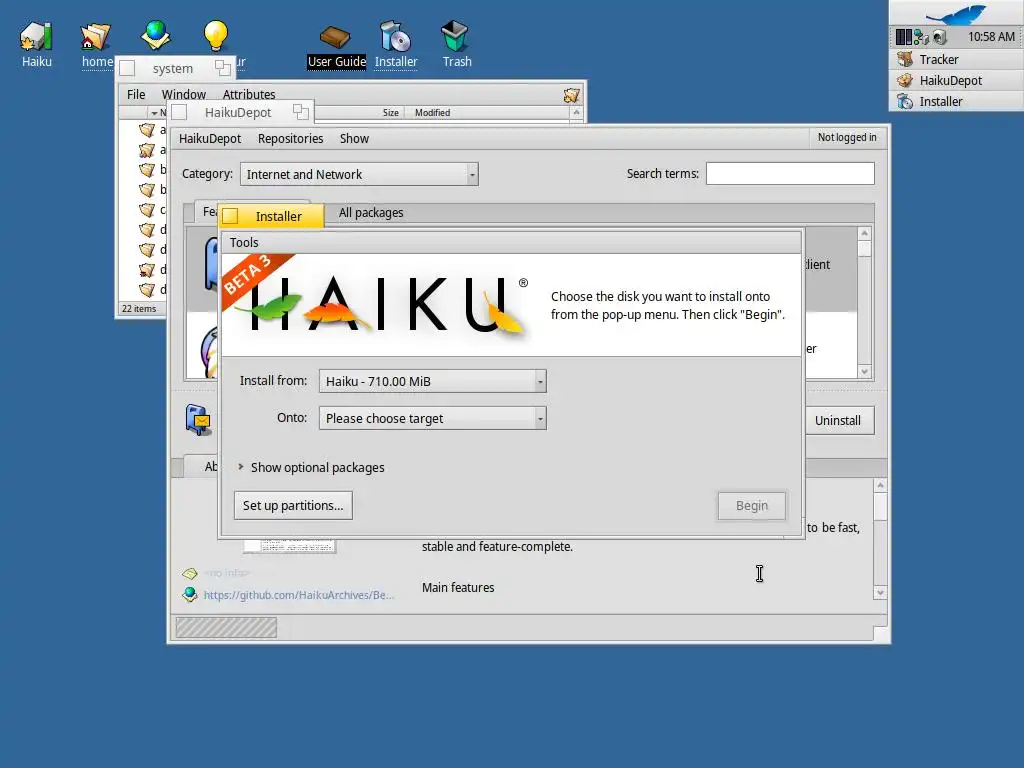Click the 10:58 AM clock

[x=991, y=37]
